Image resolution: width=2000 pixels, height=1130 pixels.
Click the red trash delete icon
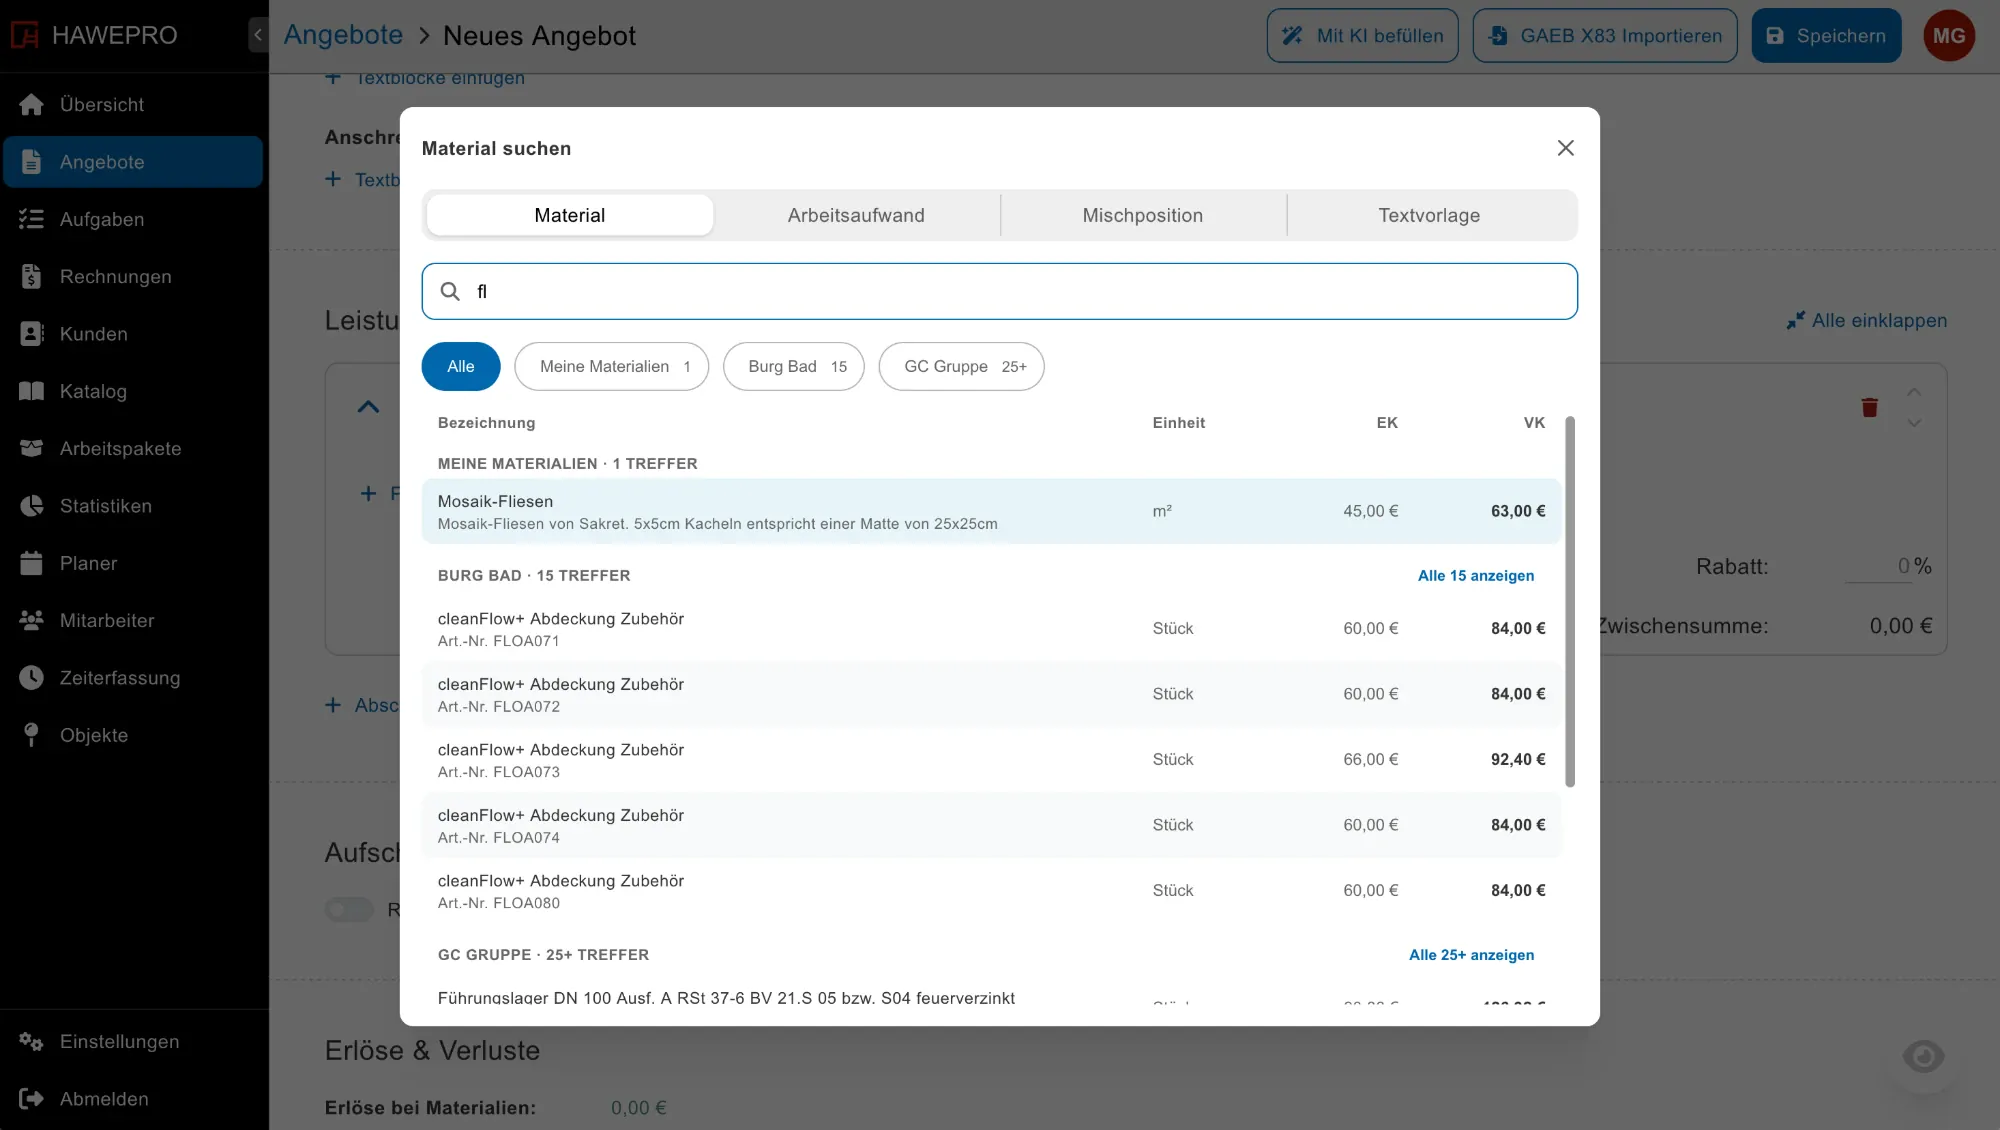click(1869, 407)
